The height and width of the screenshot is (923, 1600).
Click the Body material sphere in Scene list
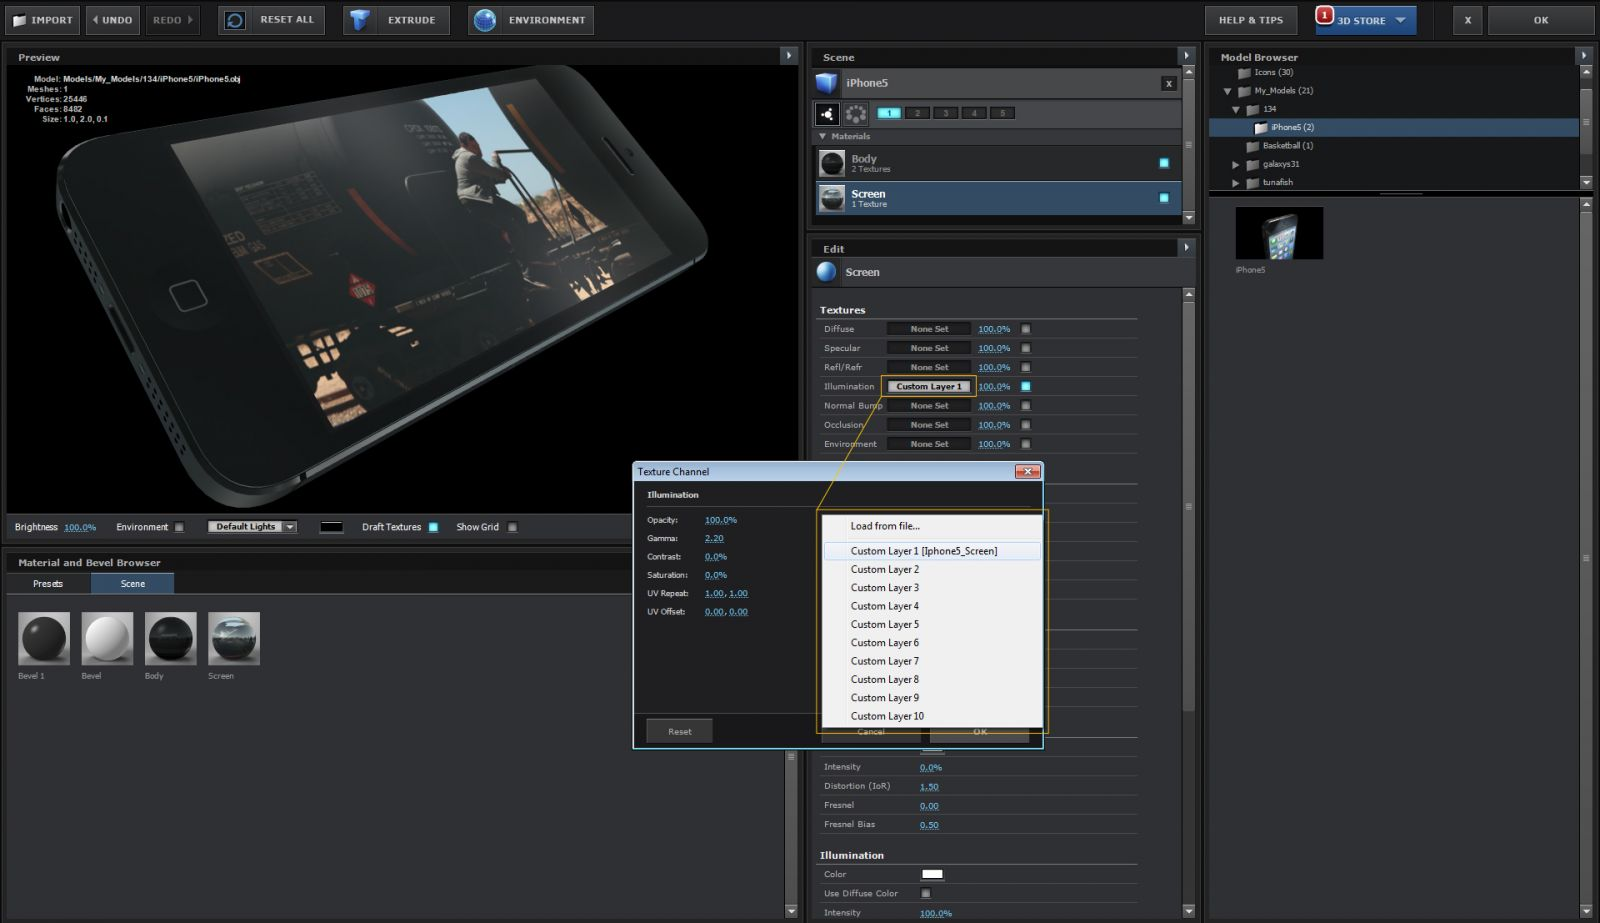832,163
